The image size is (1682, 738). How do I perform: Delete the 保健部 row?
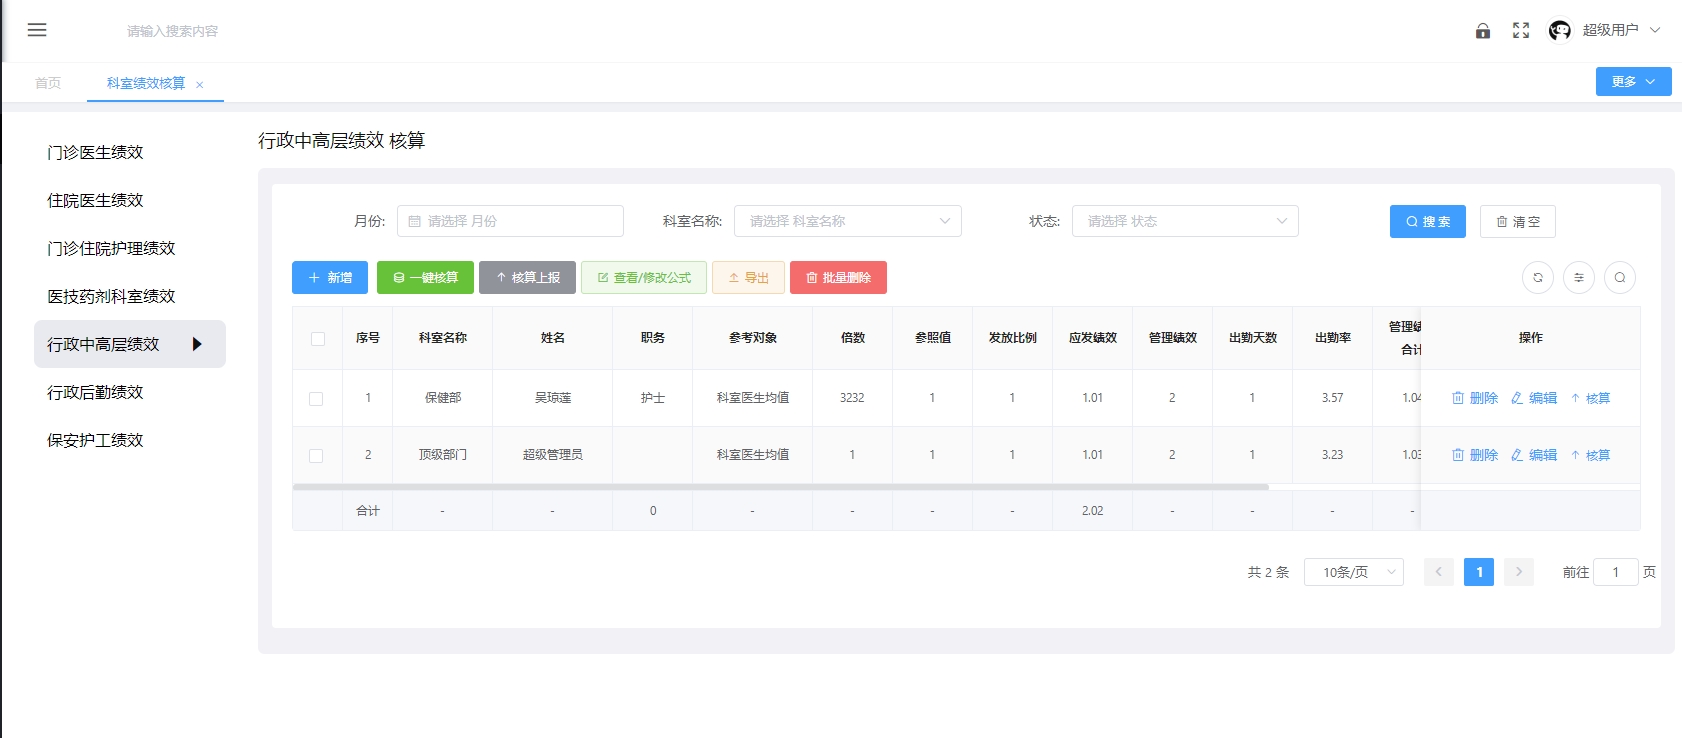point(1475,398)
